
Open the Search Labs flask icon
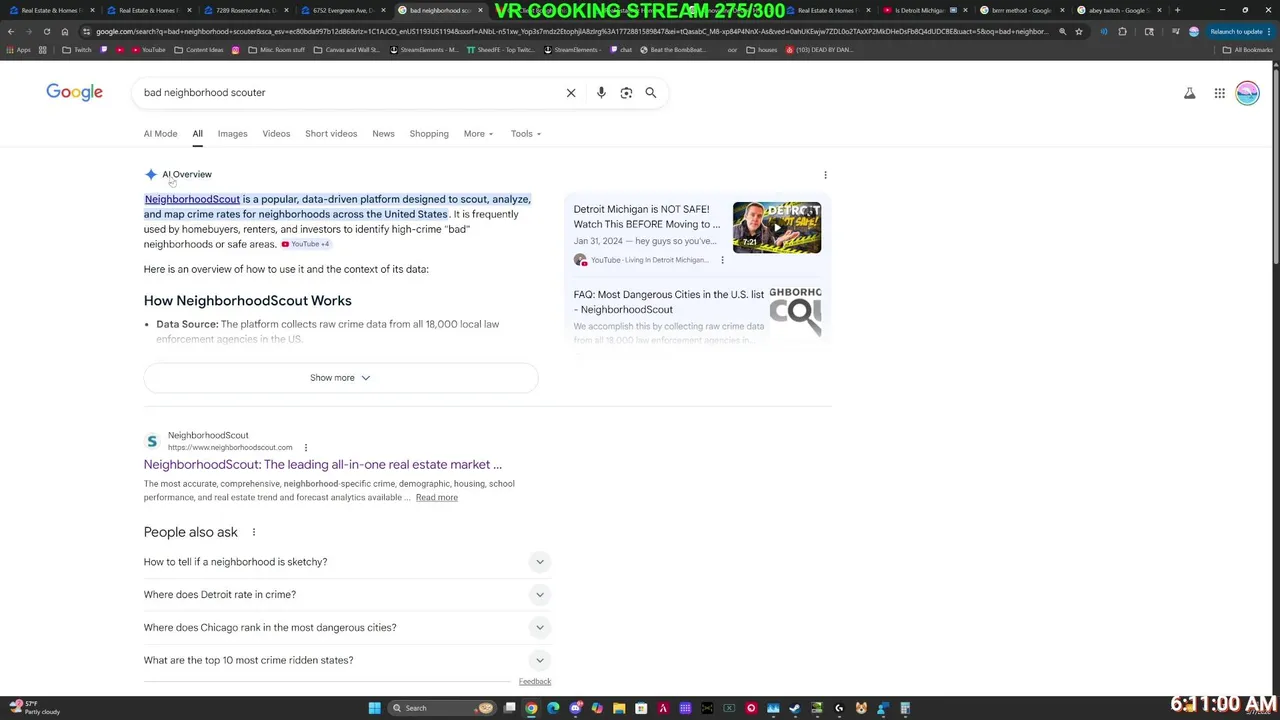click(x=1190, y=93)
